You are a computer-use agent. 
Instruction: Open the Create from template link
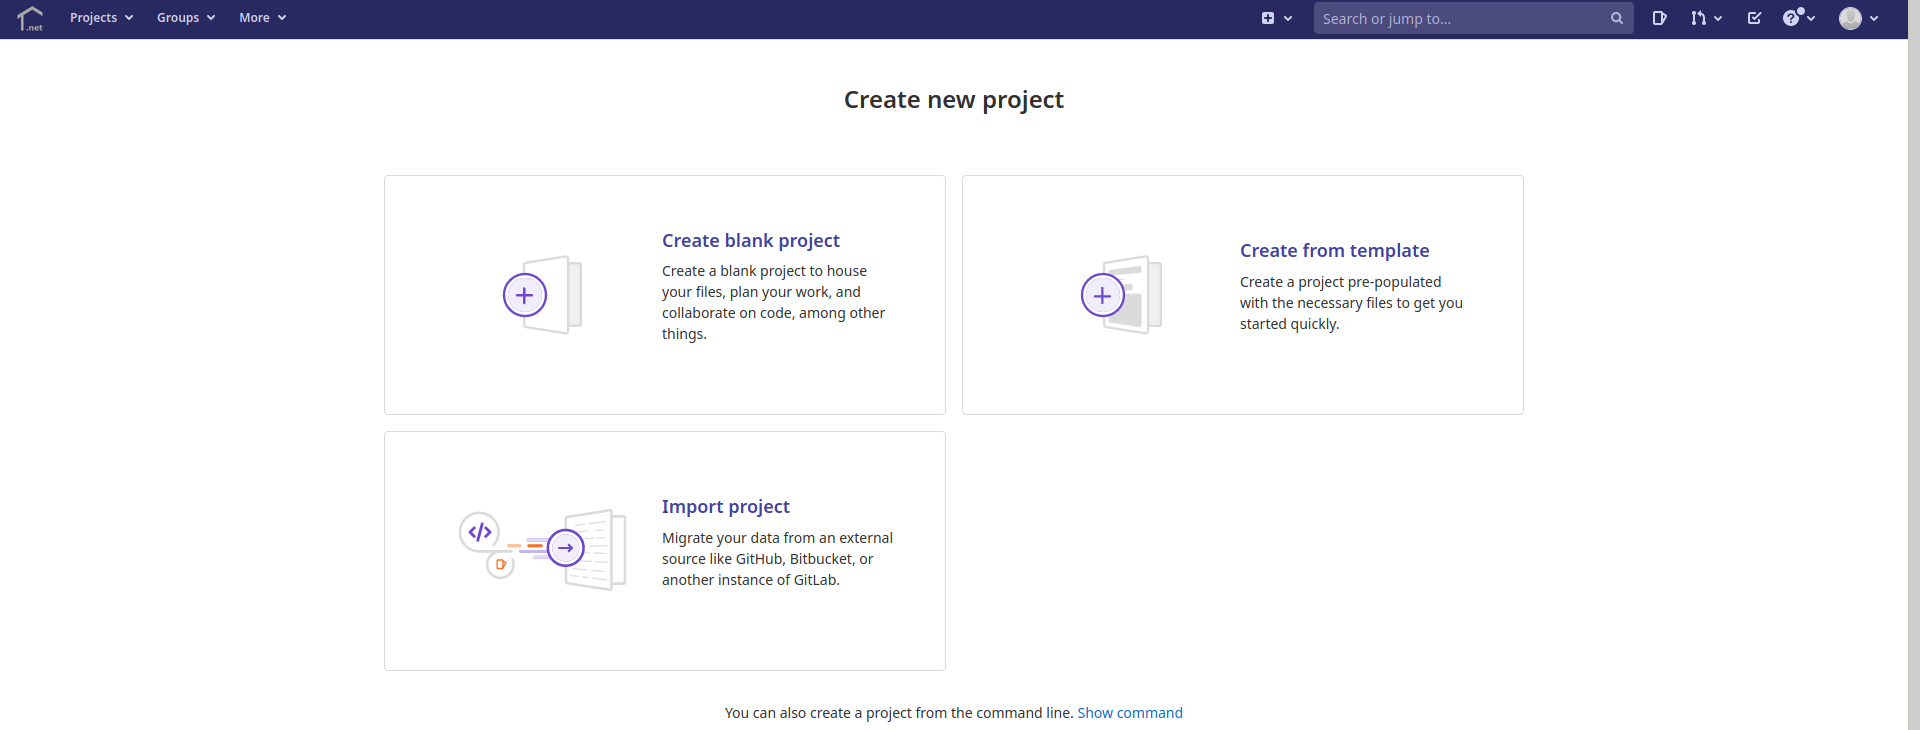click(1334, 251)
